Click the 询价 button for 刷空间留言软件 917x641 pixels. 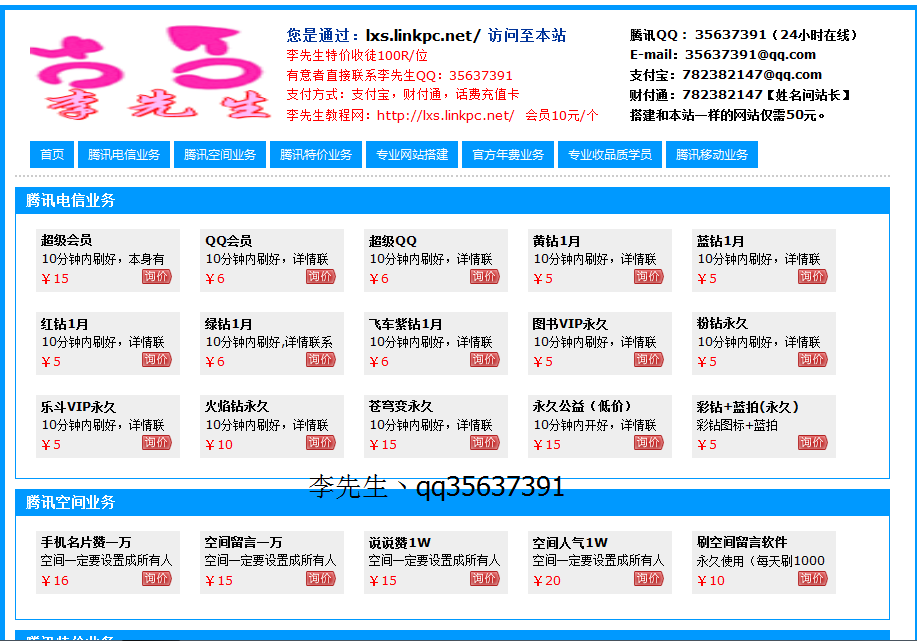tap(812, 579)
